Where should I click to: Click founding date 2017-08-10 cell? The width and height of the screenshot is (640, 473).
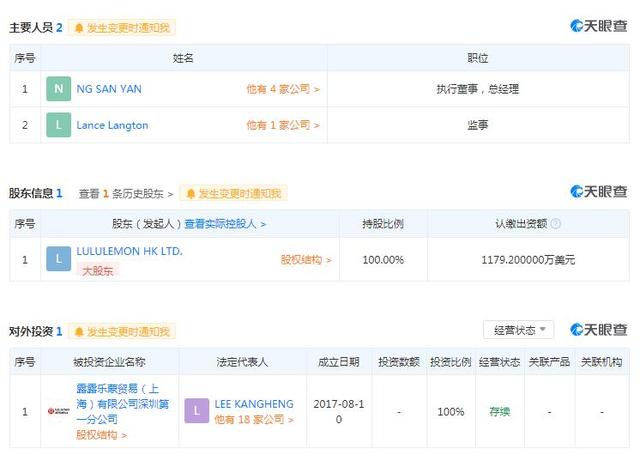click(x=339, y=411)
